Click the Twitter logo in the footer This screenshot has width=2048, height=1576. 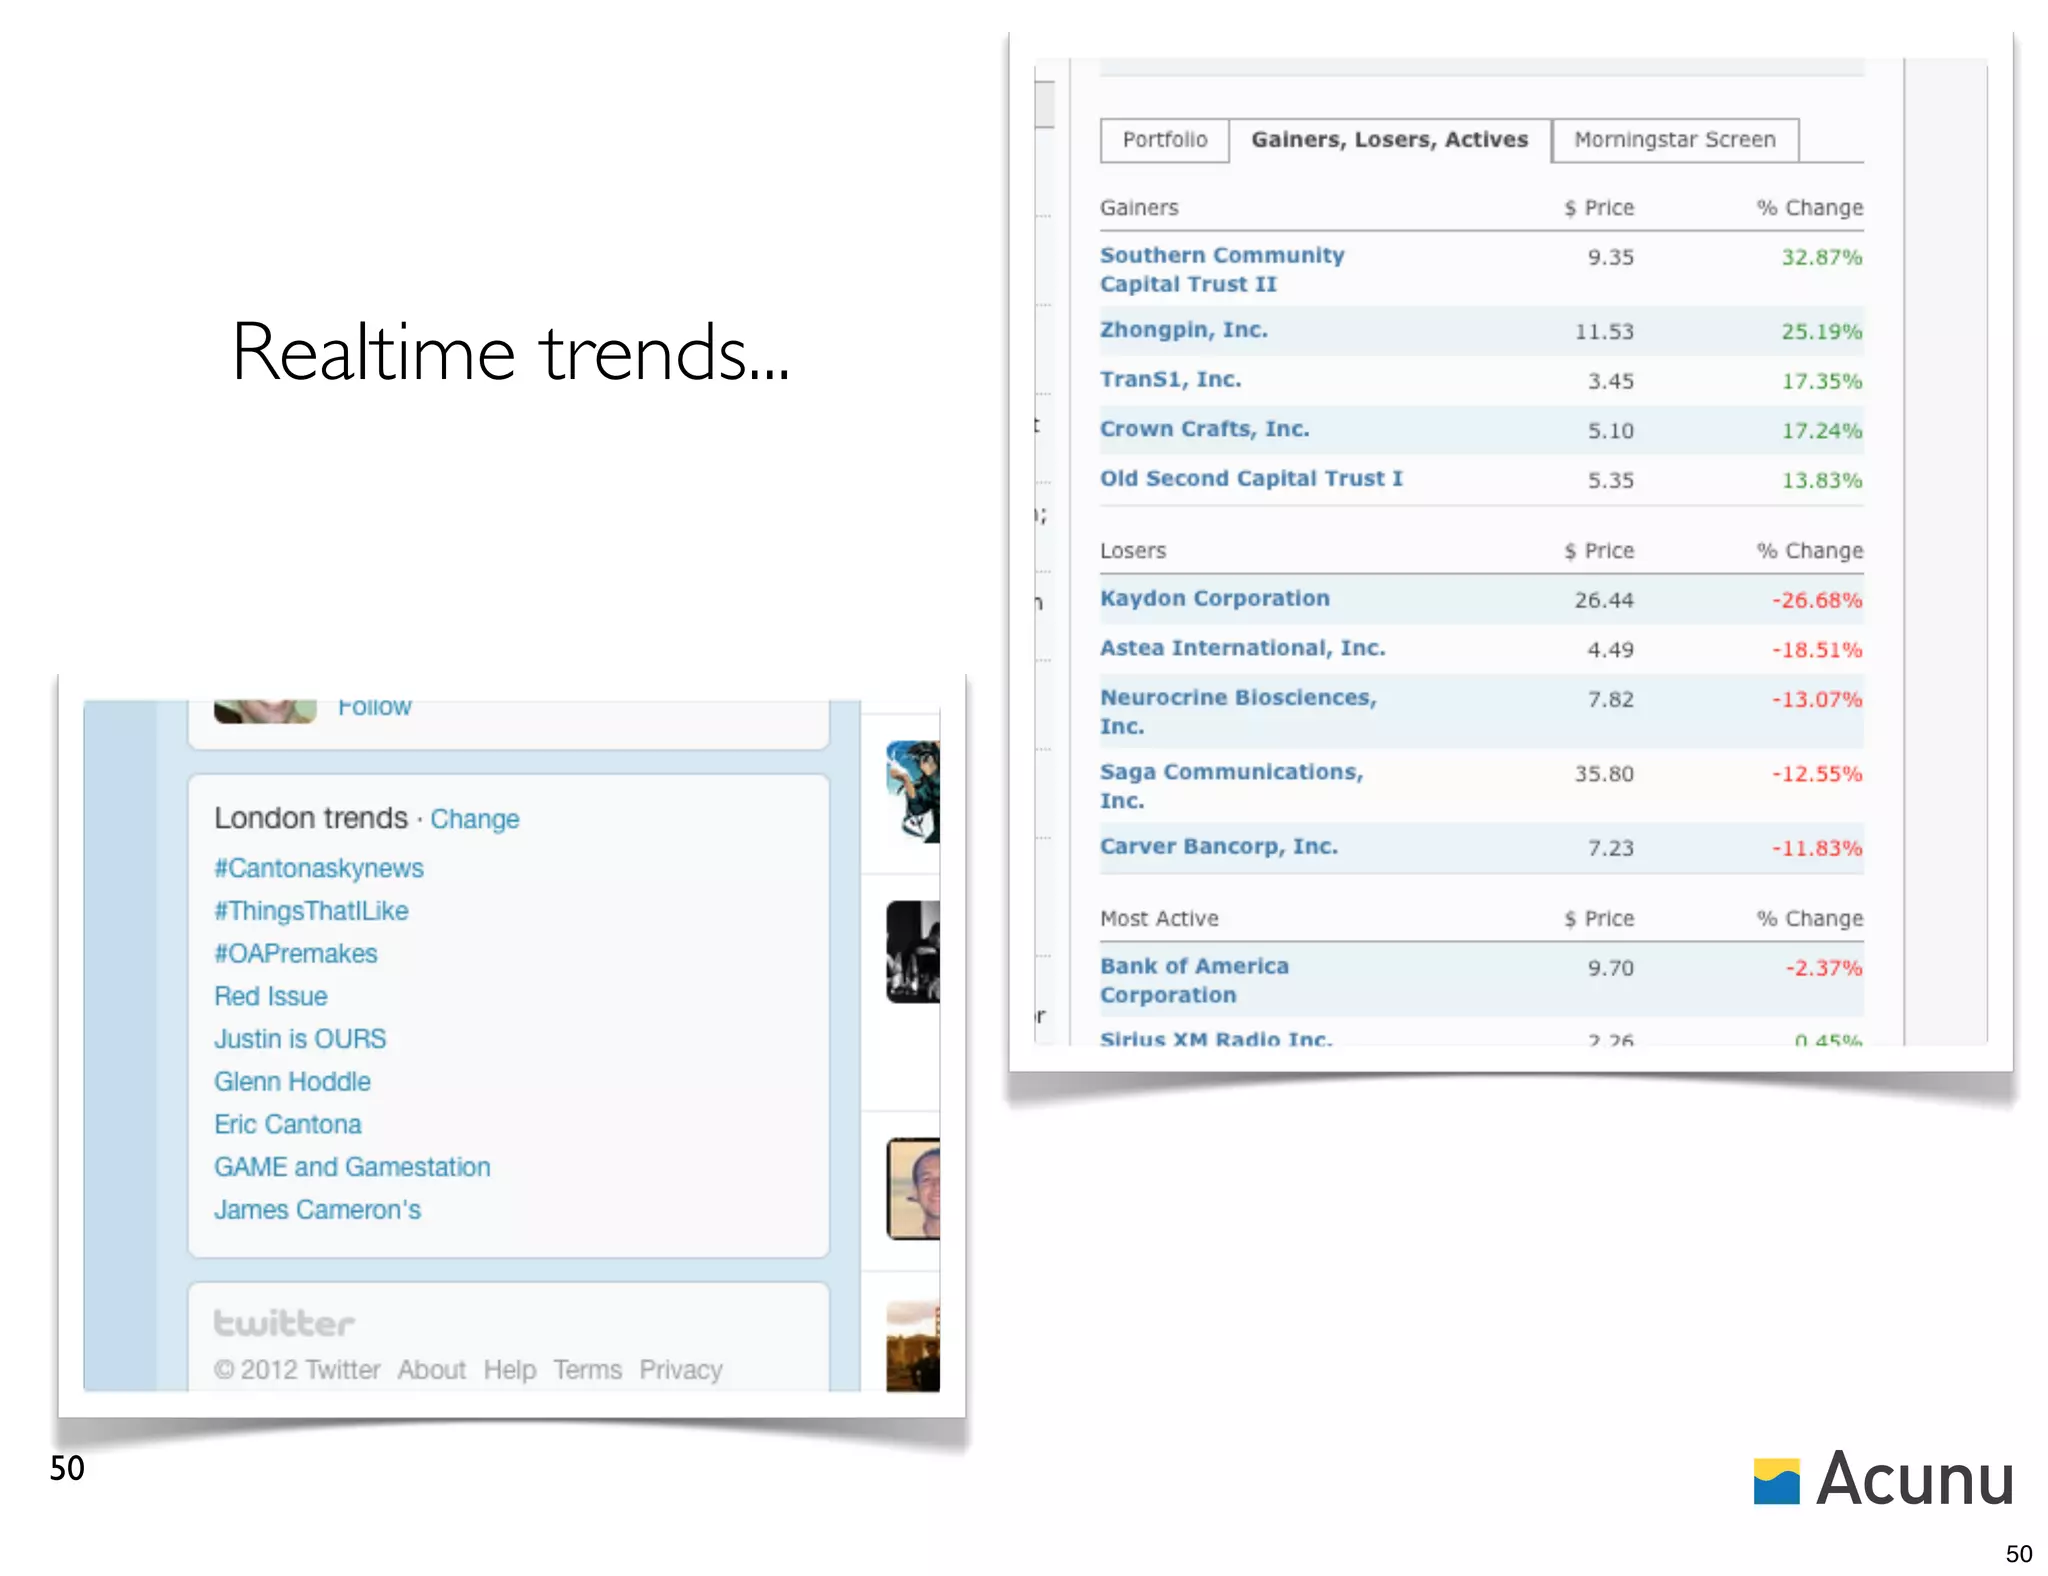tap(284, 1323)
